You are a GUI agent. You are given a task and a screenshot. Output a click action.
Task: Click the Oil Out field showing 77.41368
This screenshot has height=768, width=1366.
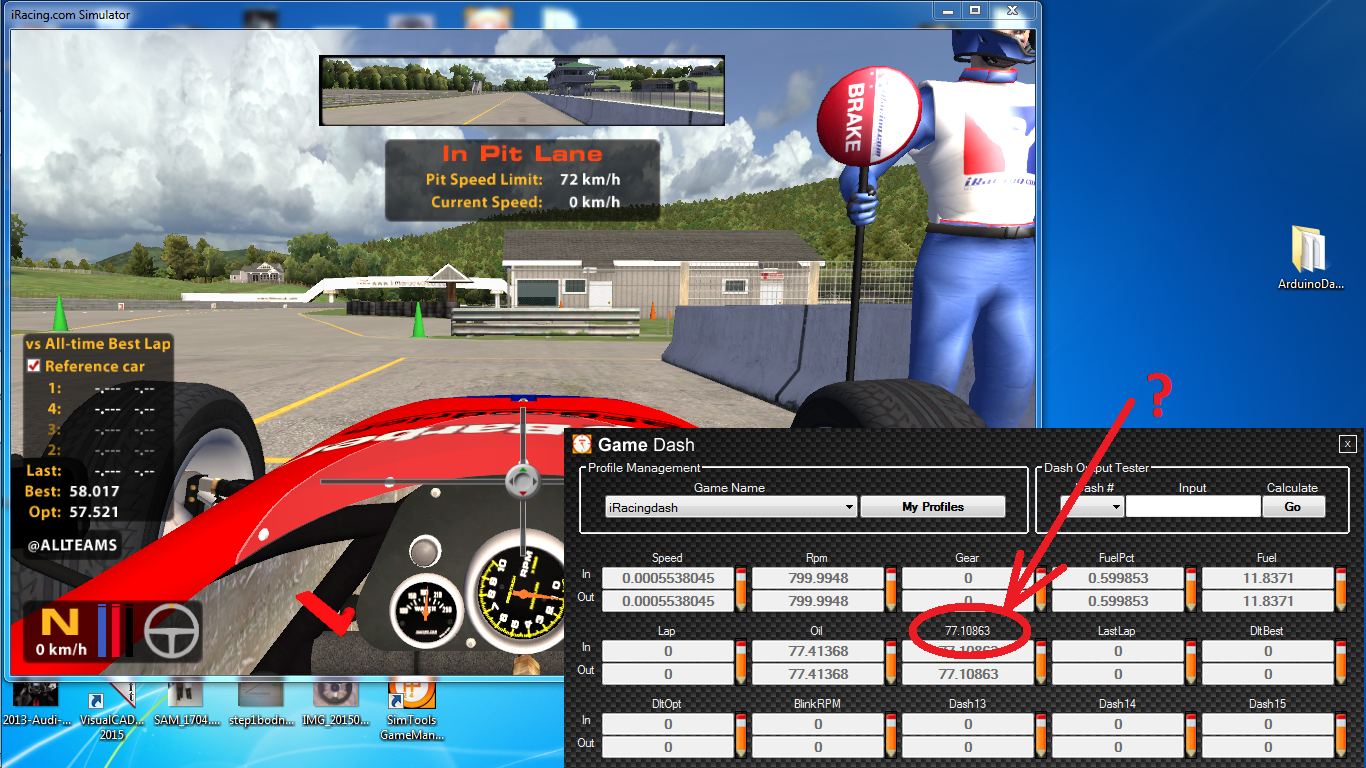(x=818, y=674)
